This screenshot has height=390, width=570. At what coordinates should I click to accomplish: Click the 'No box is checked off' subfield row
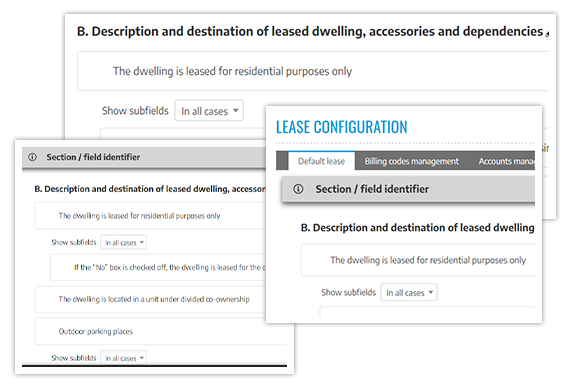pyautogui.click(x=168, y=268)
